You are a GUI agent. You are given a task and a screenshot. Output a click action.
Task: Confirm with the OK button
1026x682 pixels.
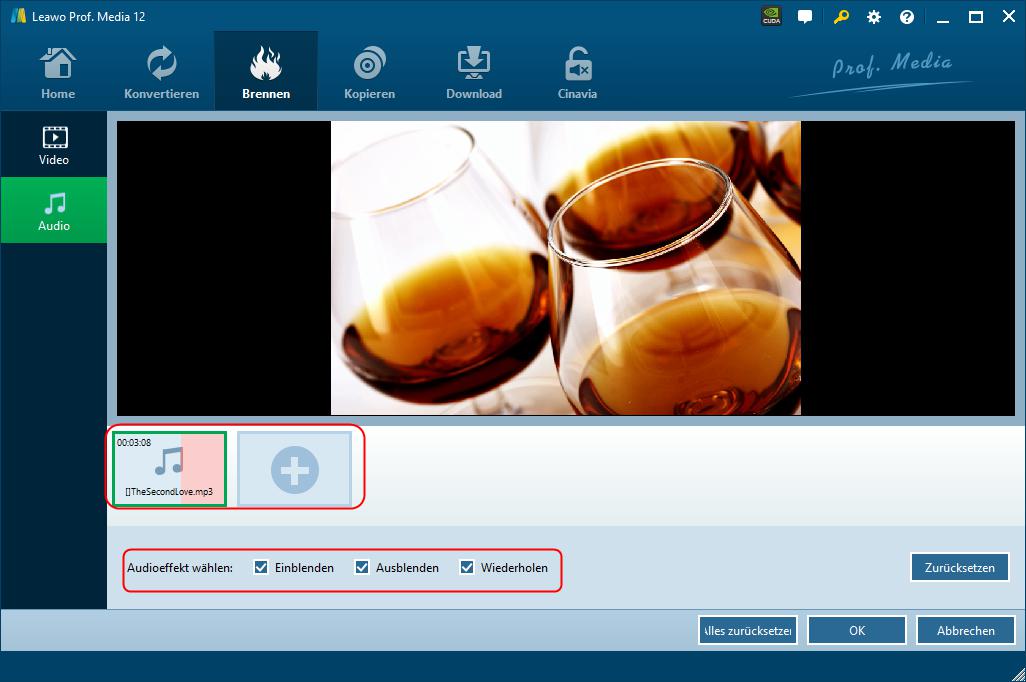[857, 630]
